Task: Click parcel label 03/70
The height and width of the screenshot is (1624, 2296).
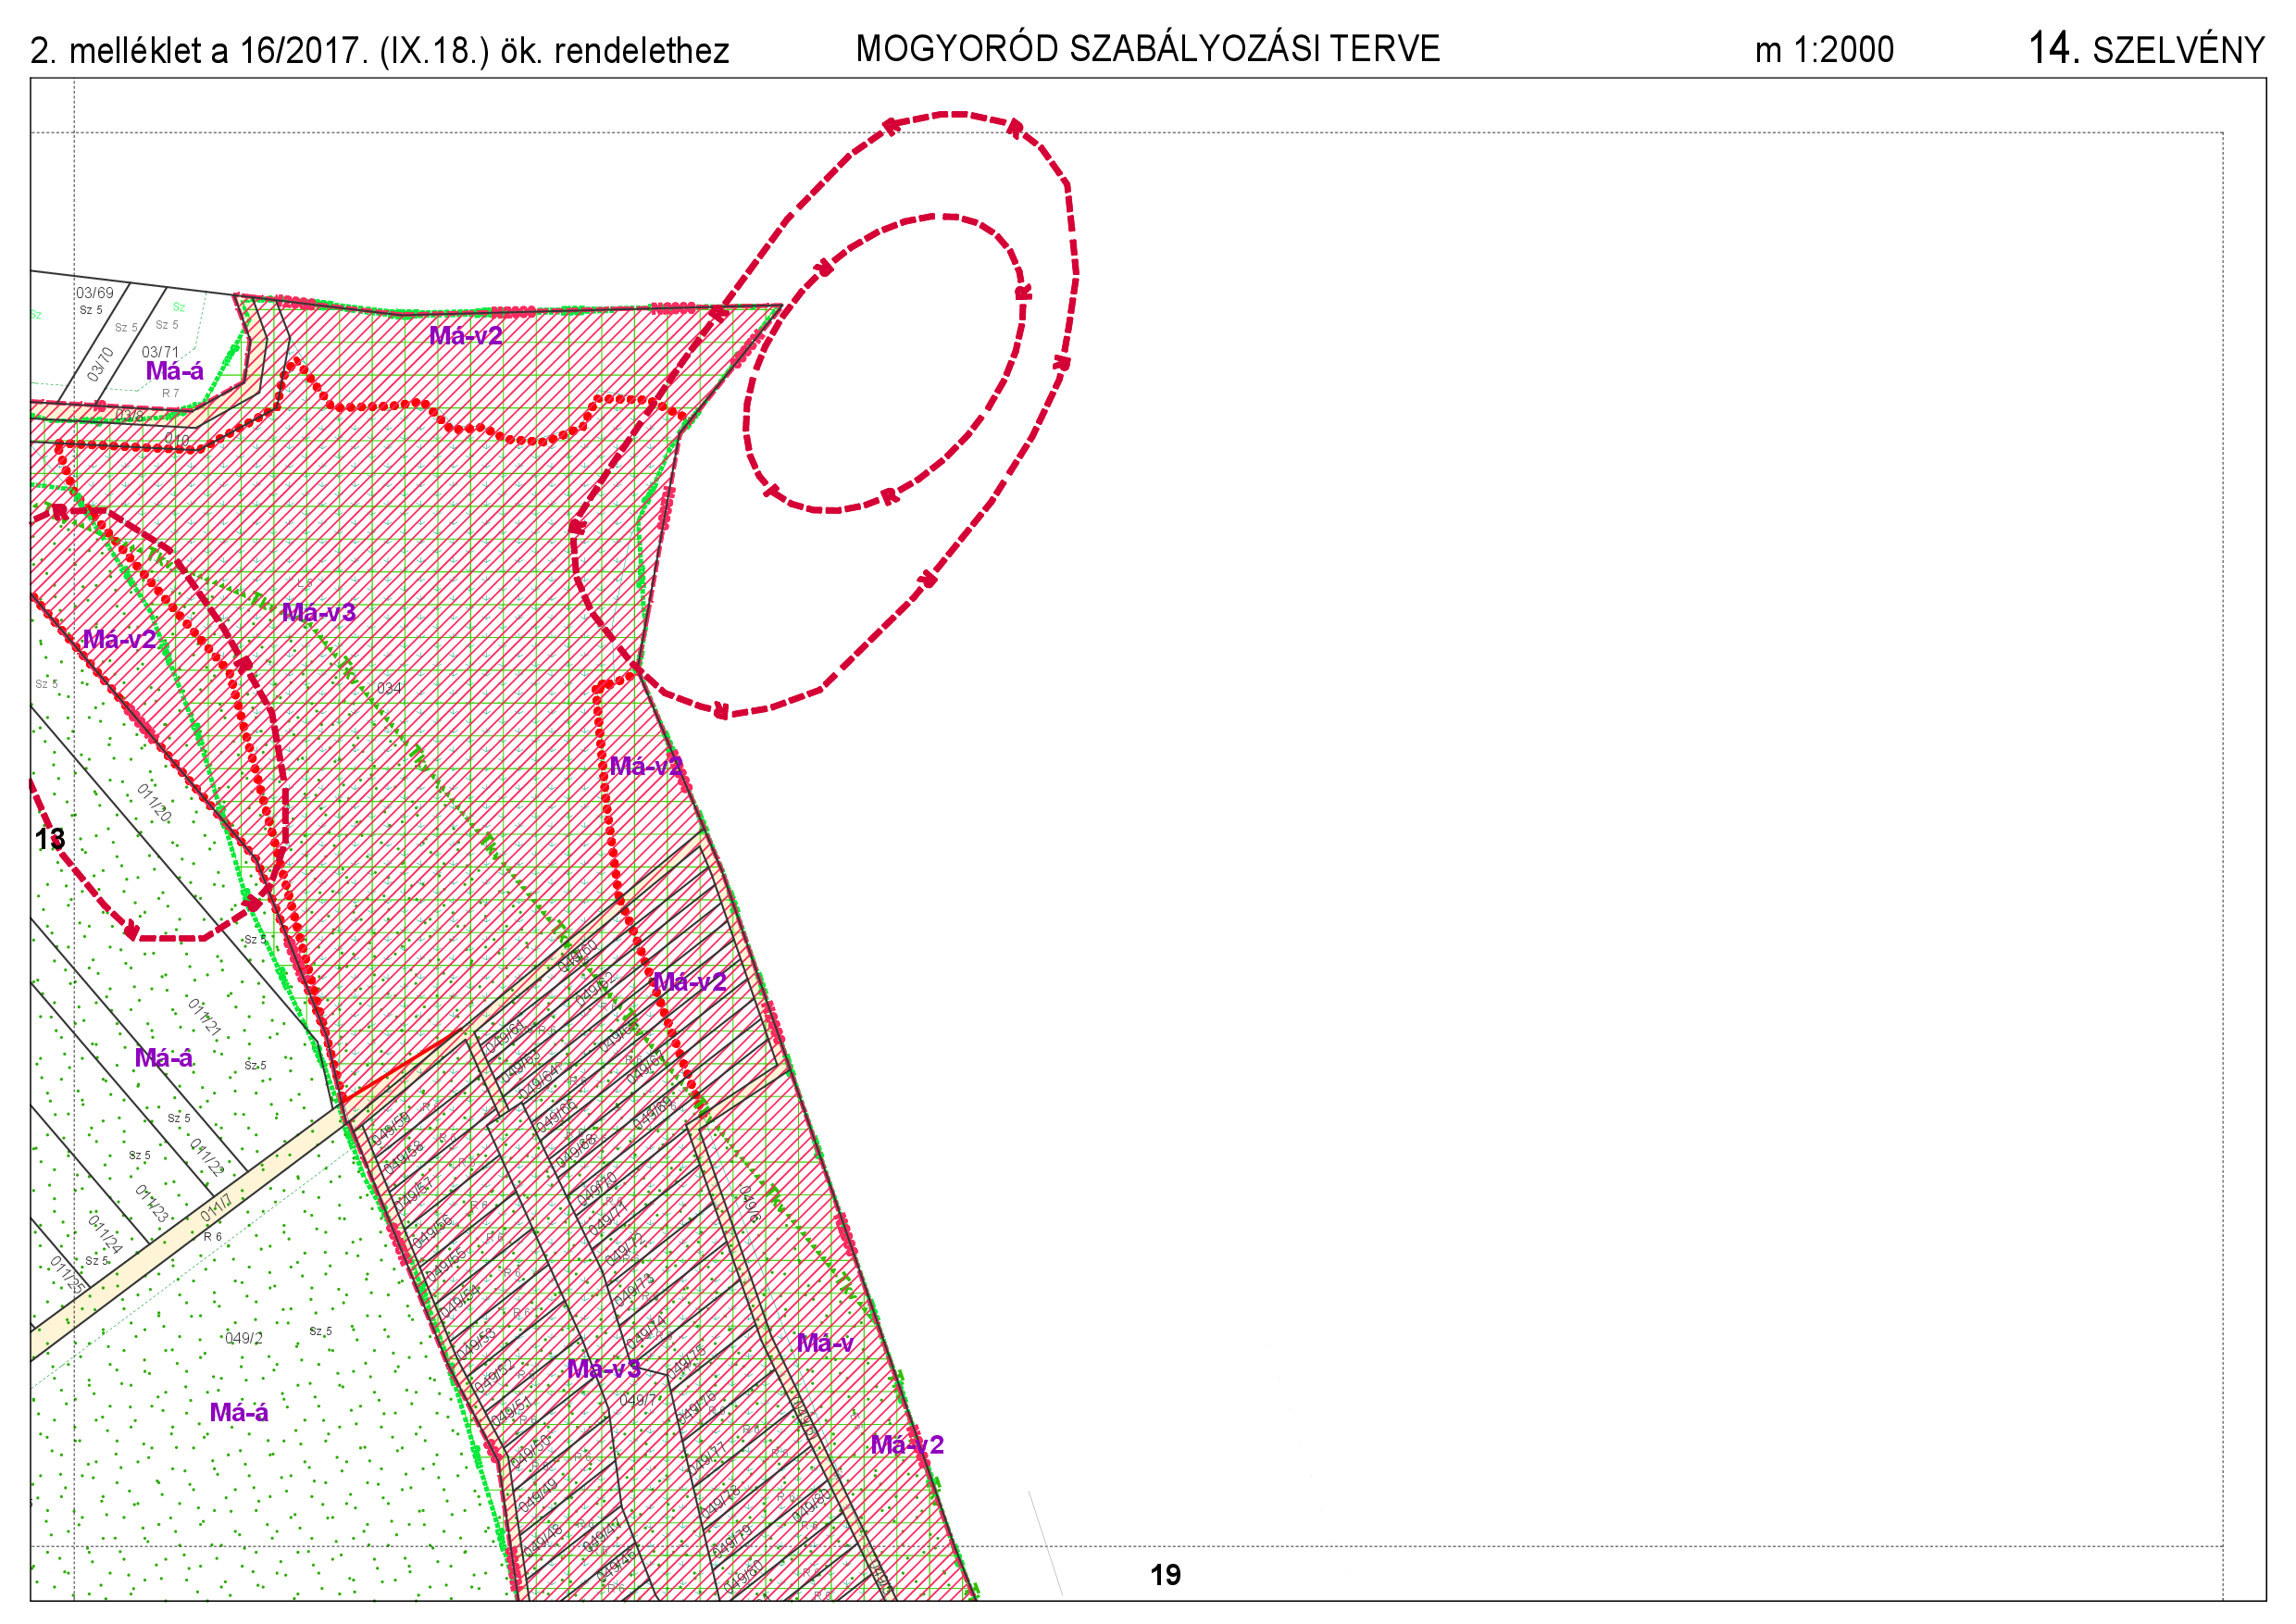Action: point(100,364)
